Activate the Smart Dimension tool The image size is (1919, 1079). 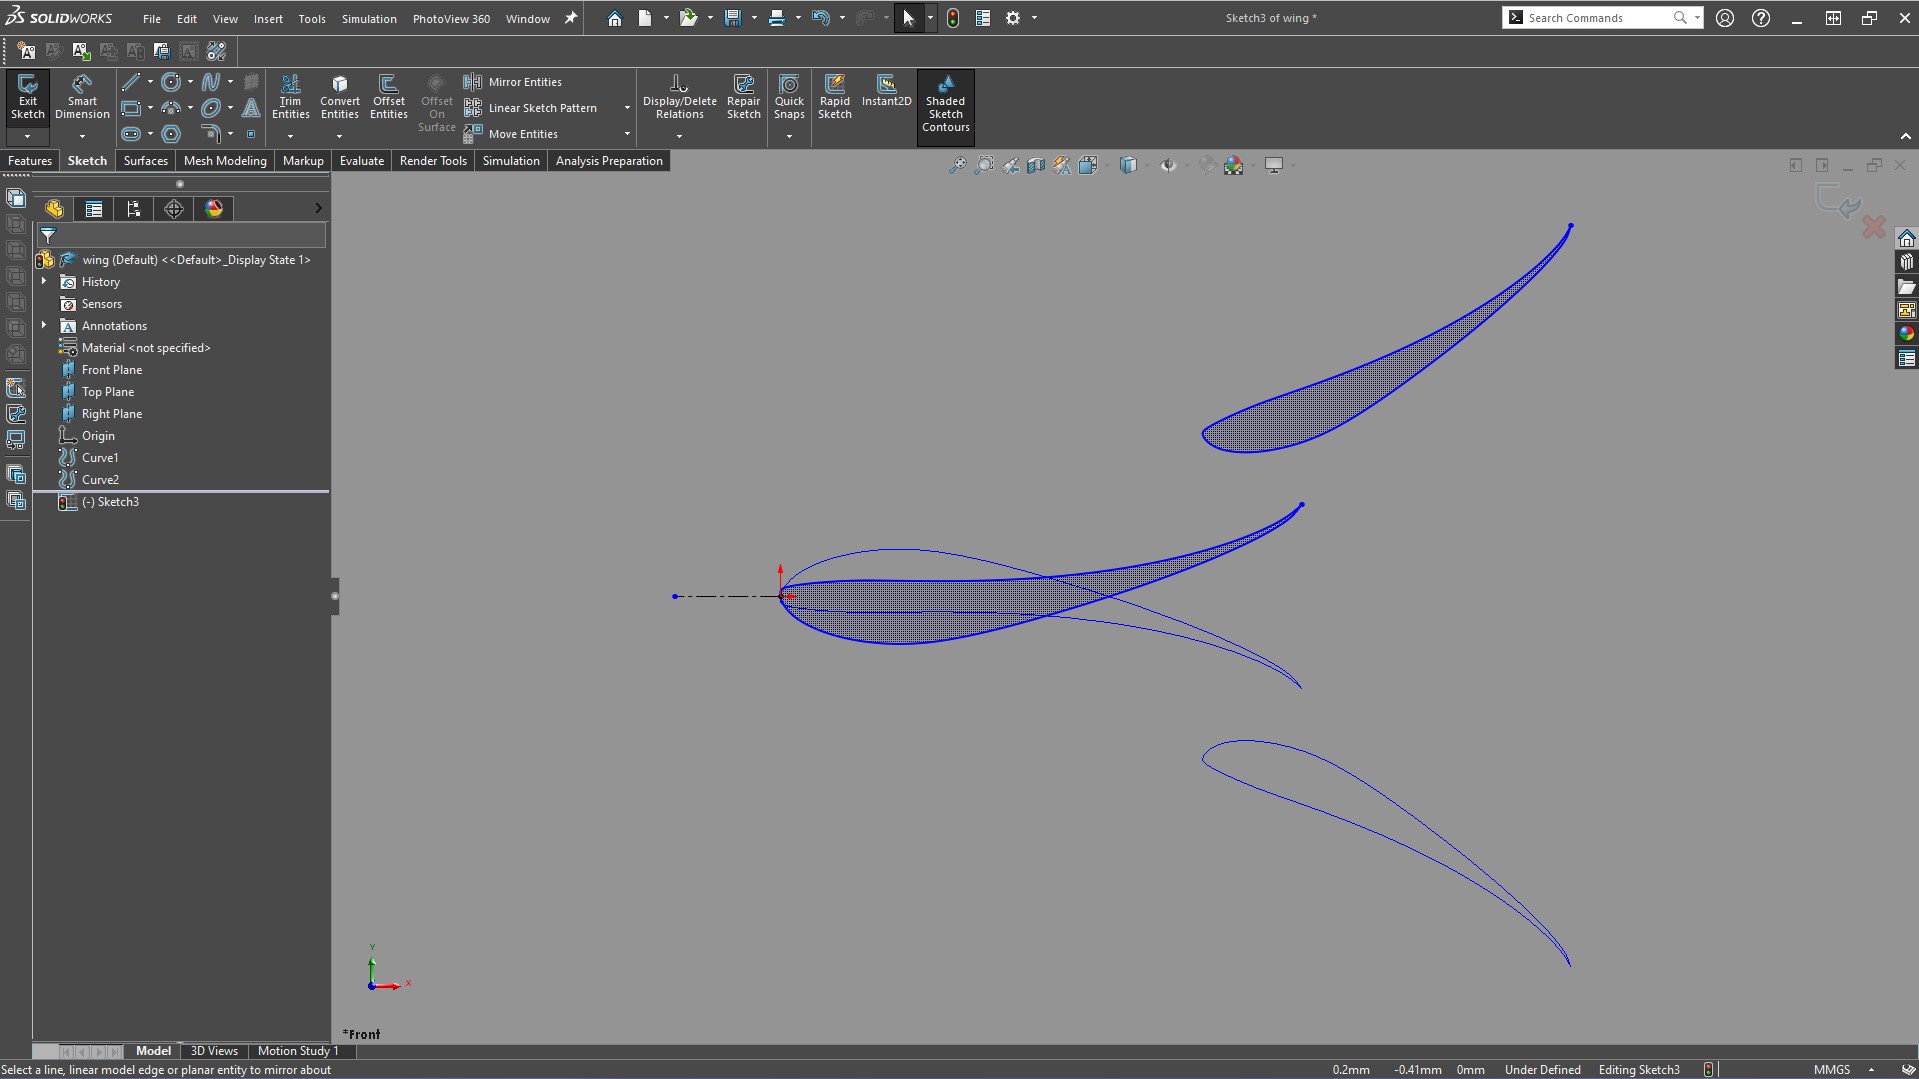(x=82, y=98)
